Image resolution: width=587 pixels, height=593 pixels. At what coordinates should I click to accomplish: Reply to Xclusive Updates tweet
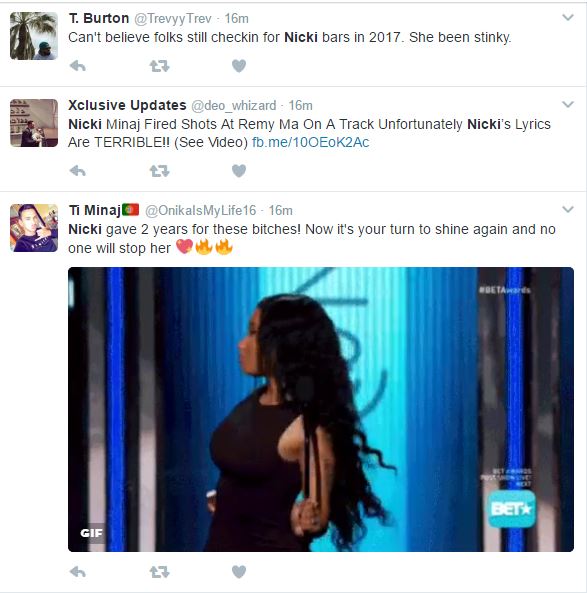[78, 171]
